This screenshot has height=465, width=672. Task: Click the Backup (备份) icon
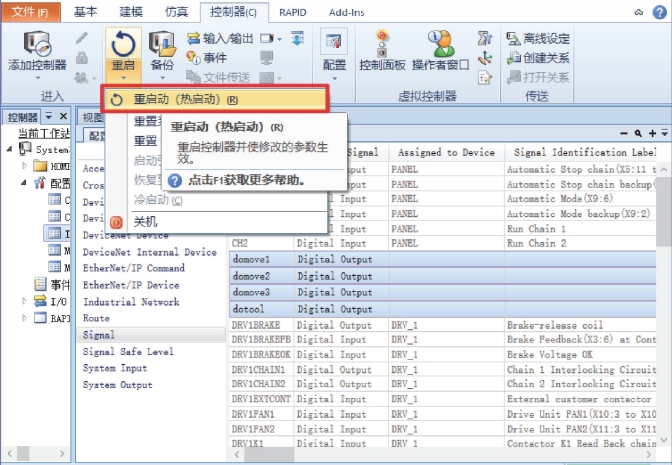pyautogui.click(x=161, y=50)
